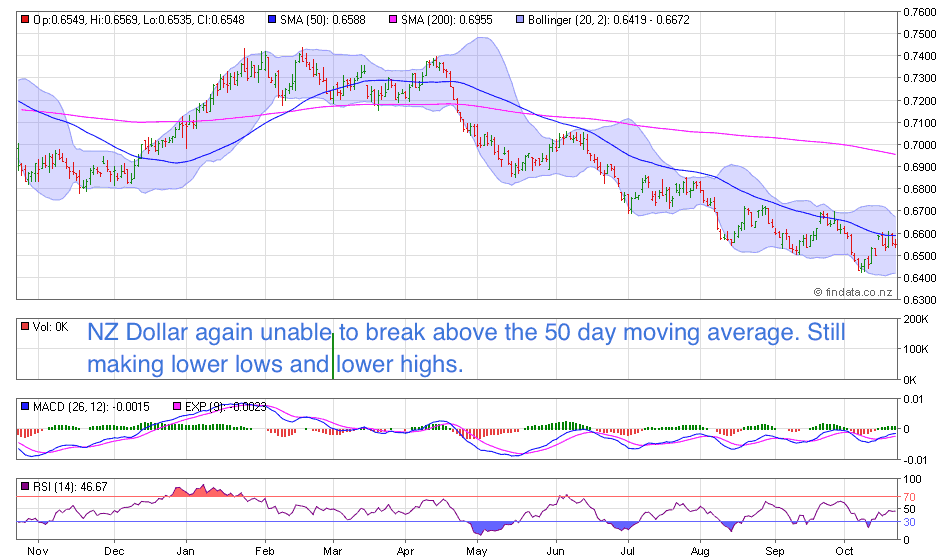Click the Dec label on the time axis
Image resolution: width=940 pixels, height=560 pixels.
(x=114, y=551)
